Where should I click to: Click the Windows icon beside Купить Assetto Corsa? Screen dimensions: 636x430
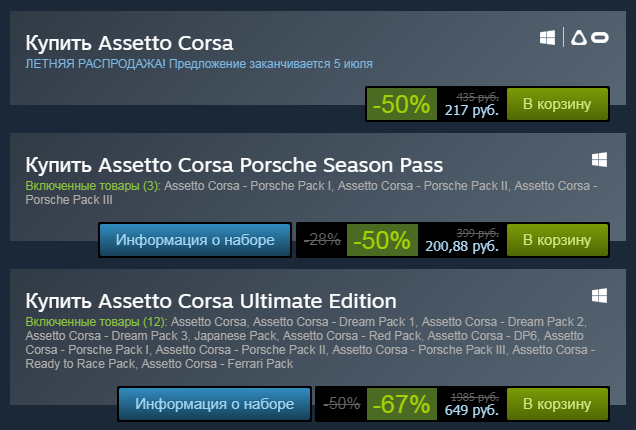pyautogui.click(x=547, y=38)
